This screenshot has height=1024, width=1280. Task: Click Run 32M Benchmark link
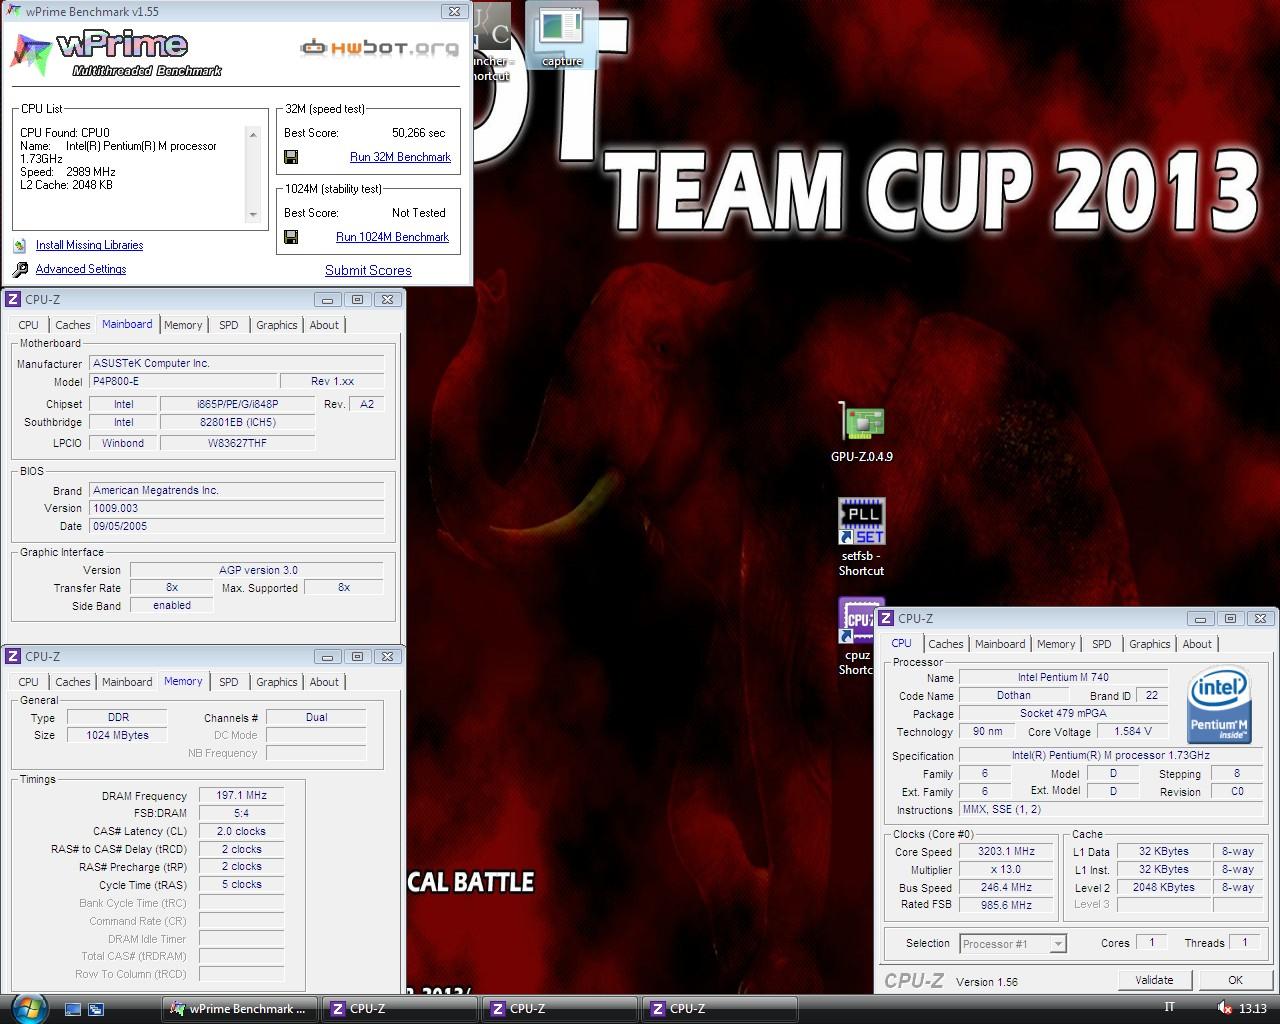(400, 157)
